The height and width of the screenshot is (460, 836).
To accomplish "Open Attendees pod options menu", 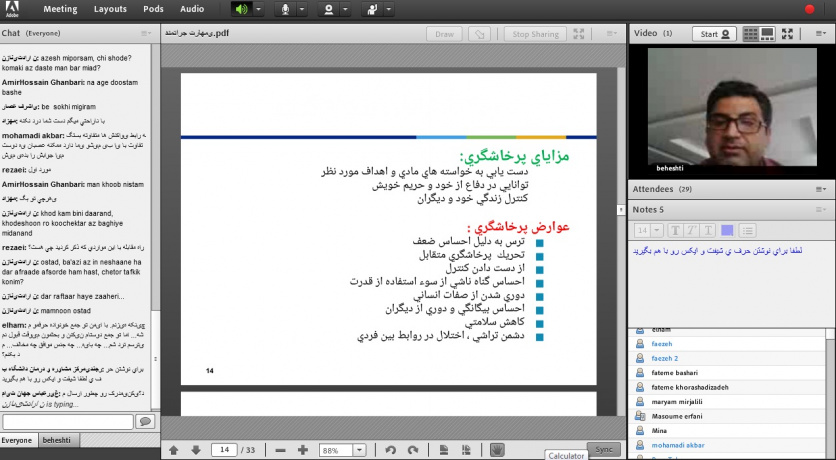I will 821,189.
